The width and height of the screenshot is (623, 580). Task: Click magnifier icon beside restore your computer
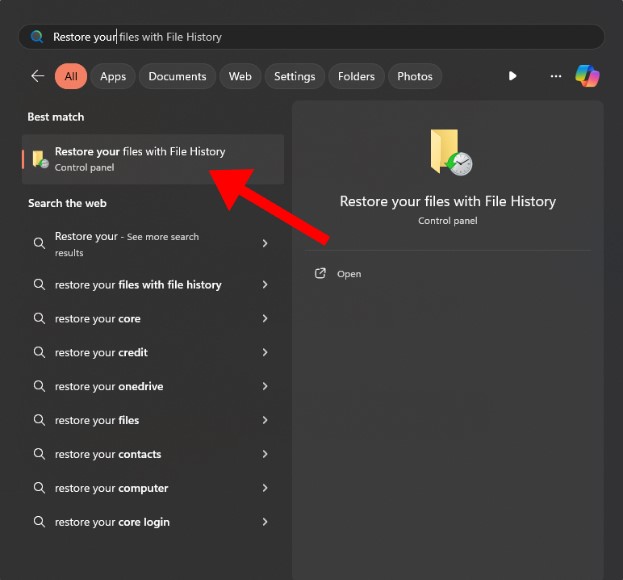[x=39, y=487]
